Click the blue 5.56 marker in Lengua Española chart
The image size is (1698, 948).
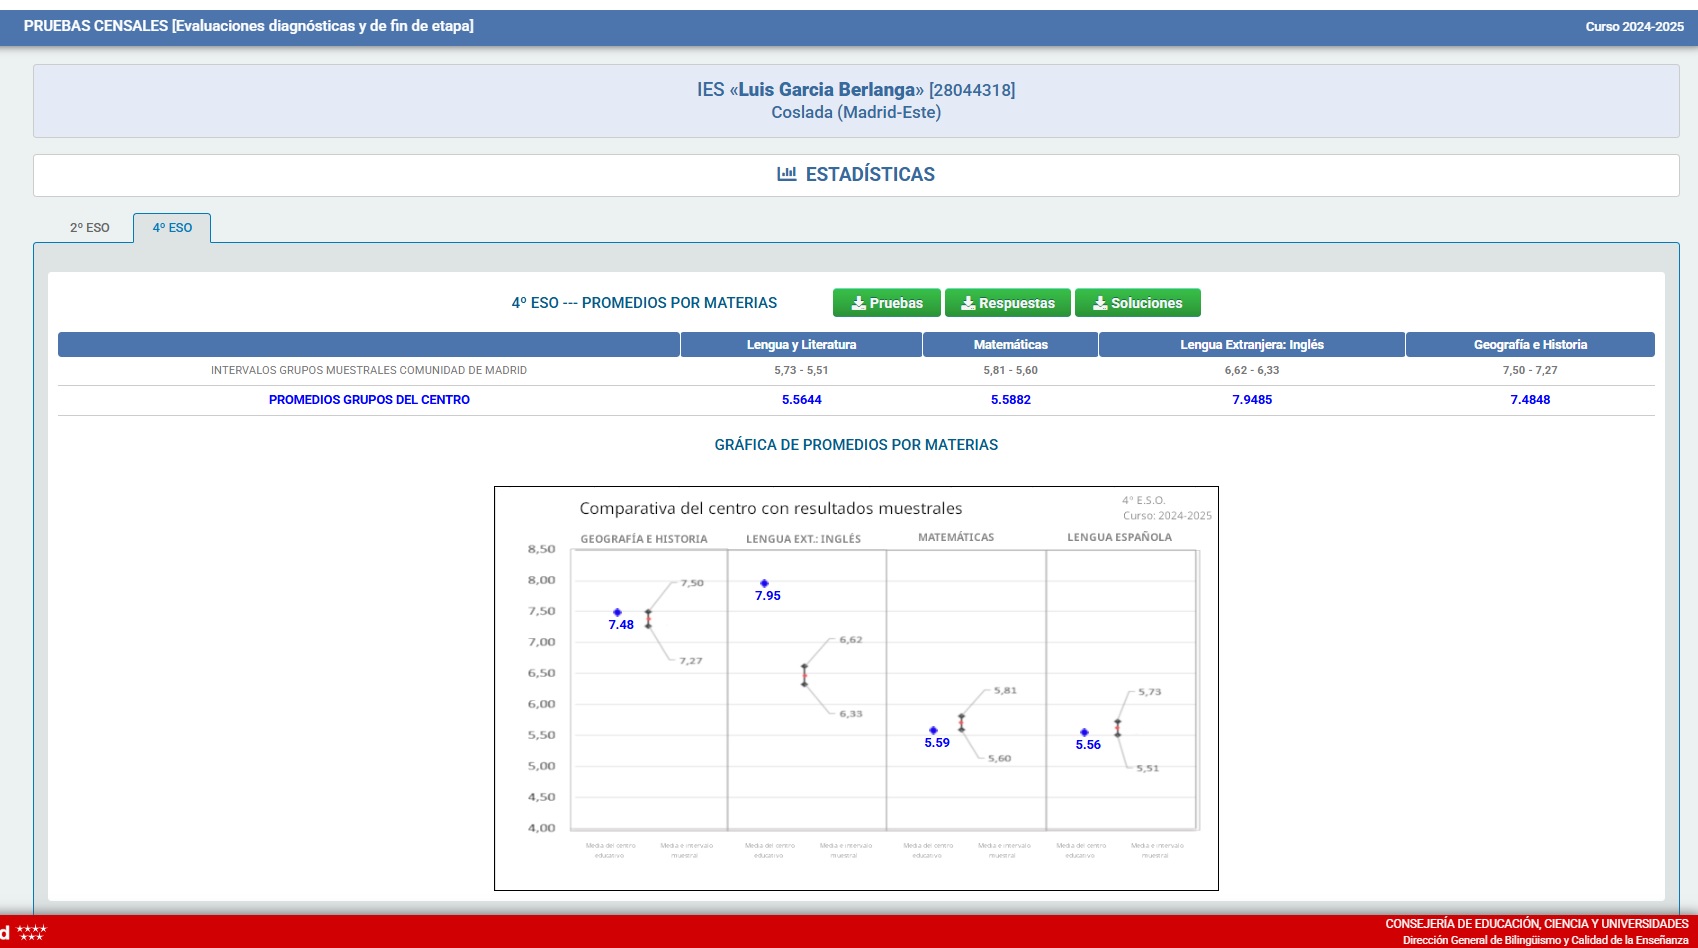tap(1084, 732)
